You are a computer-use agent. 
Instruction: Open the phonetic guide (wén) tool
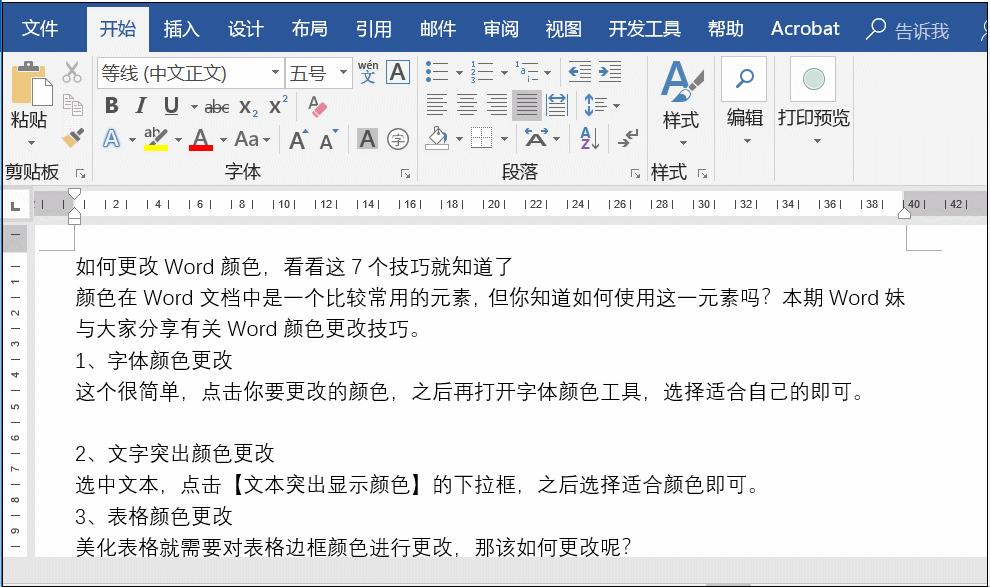pos(367,72)
